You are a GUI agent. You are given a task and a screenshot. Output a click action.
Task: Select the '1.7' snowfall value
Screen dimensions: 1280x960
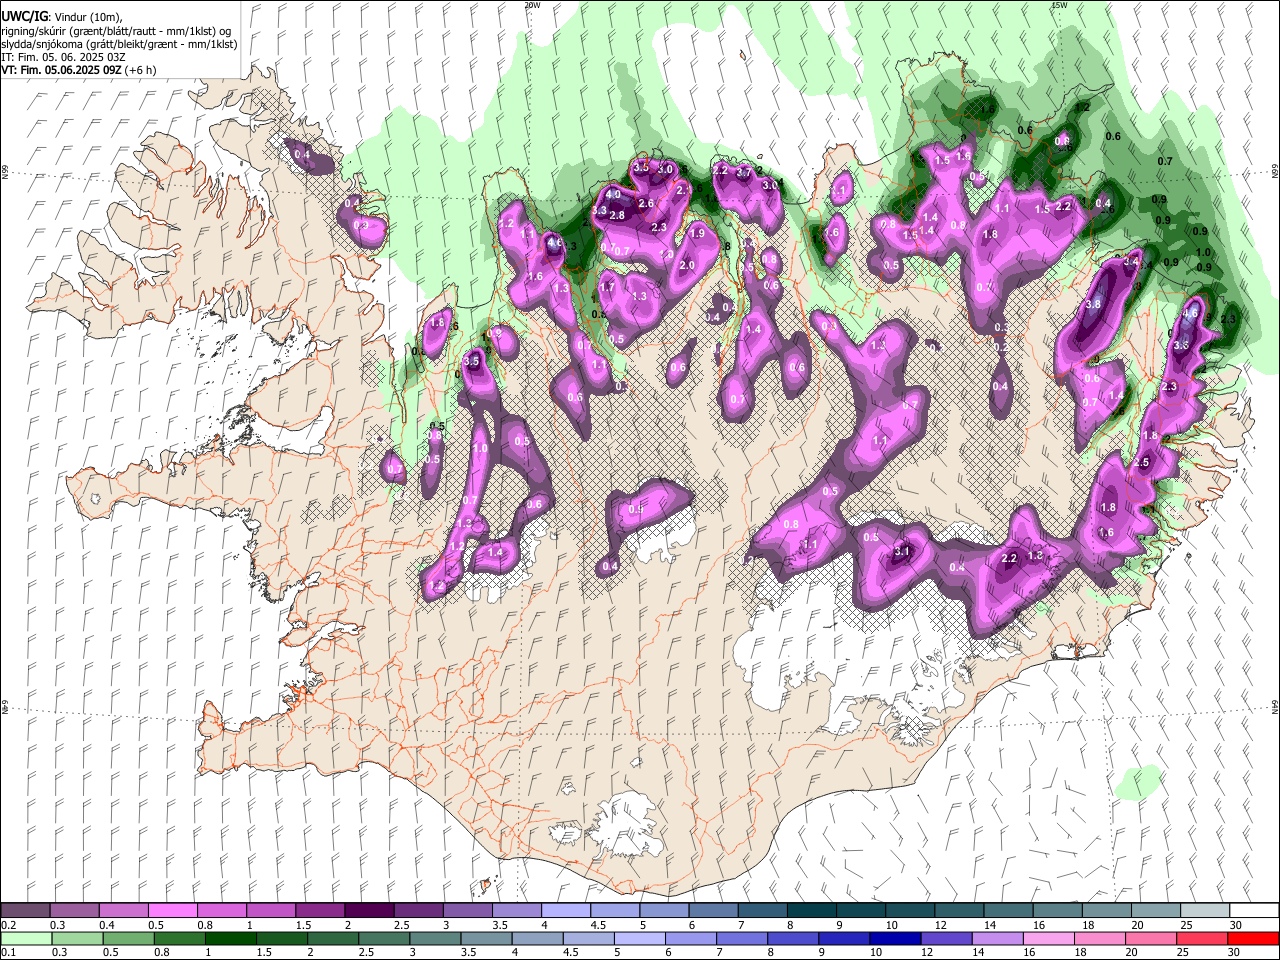click(x=607, y=287)
